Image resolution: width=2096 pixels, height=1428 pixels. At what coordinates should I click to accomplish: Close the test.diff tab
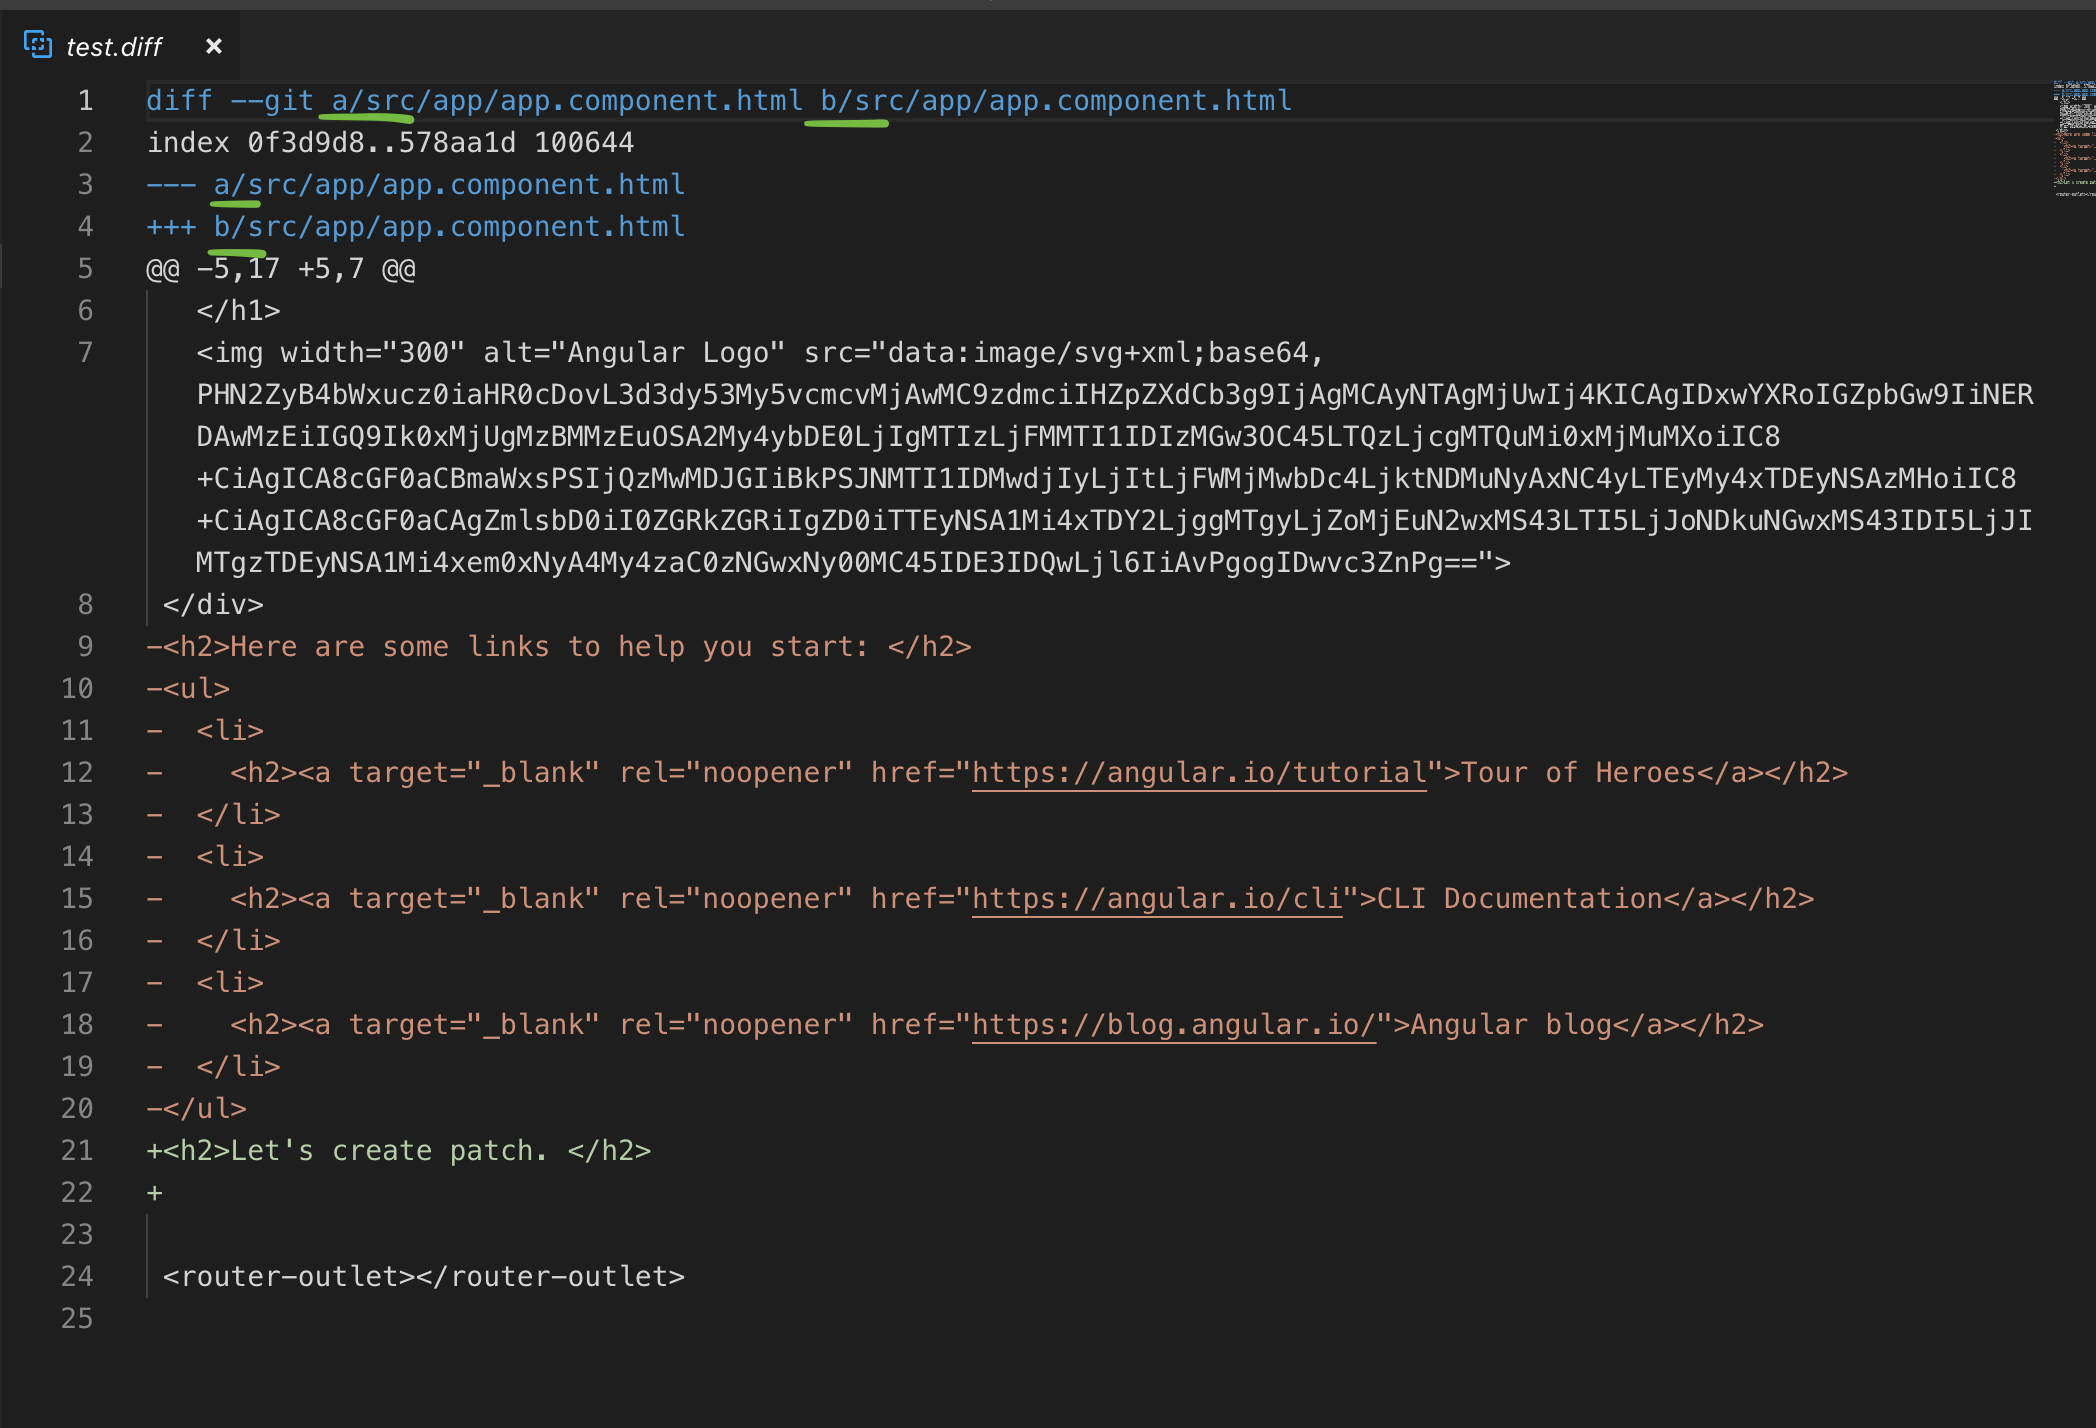click(214, 46)
